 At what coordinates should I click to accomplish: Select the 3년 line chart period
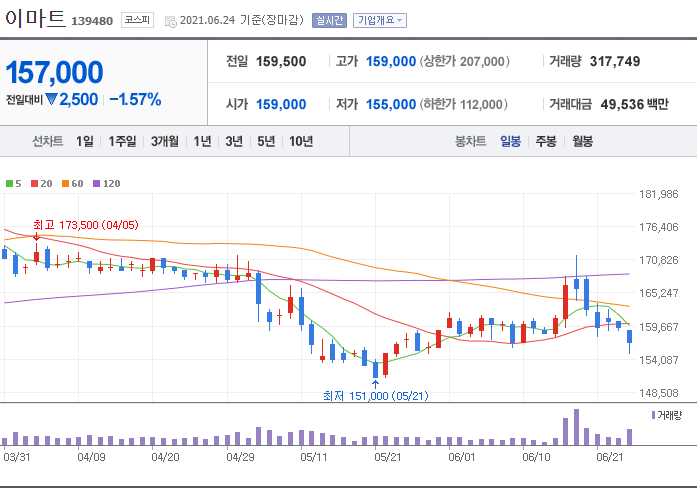click(234, 141)
